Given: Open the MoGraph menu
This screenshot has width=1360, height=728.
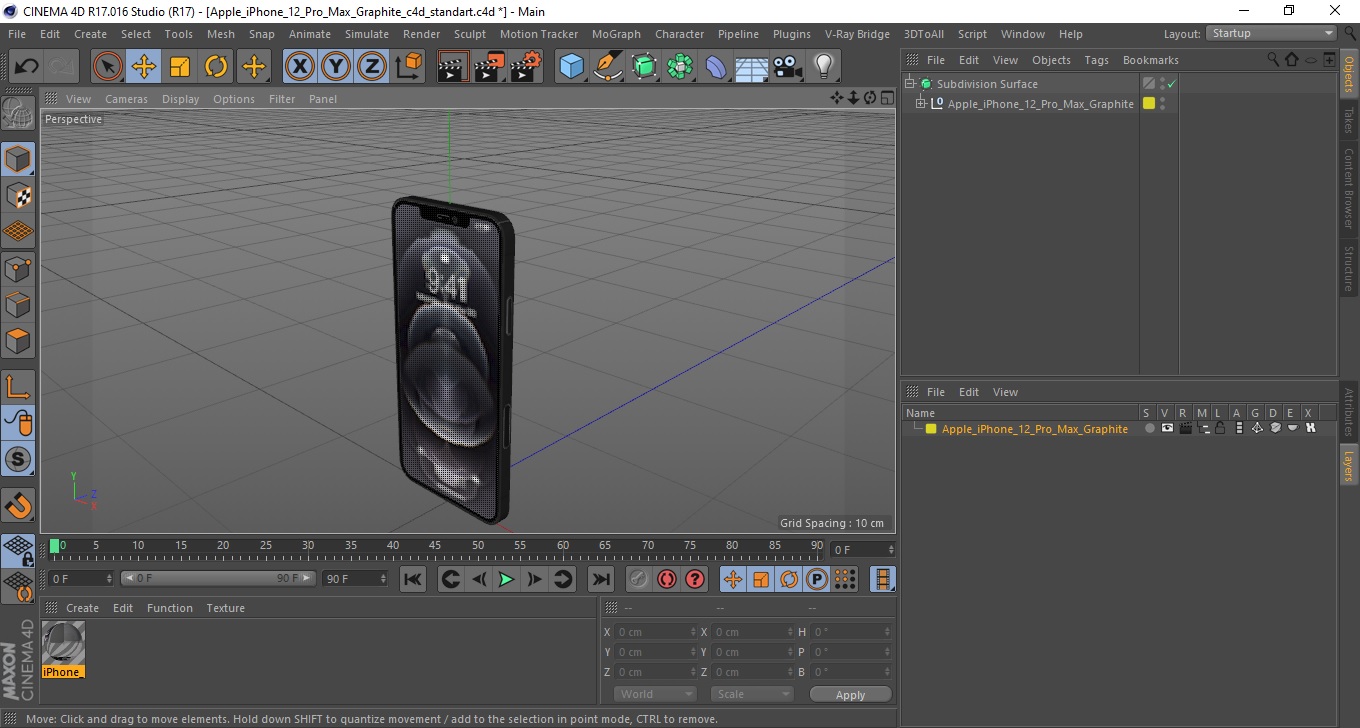Looking at the screenshot, I should point(616,34).
